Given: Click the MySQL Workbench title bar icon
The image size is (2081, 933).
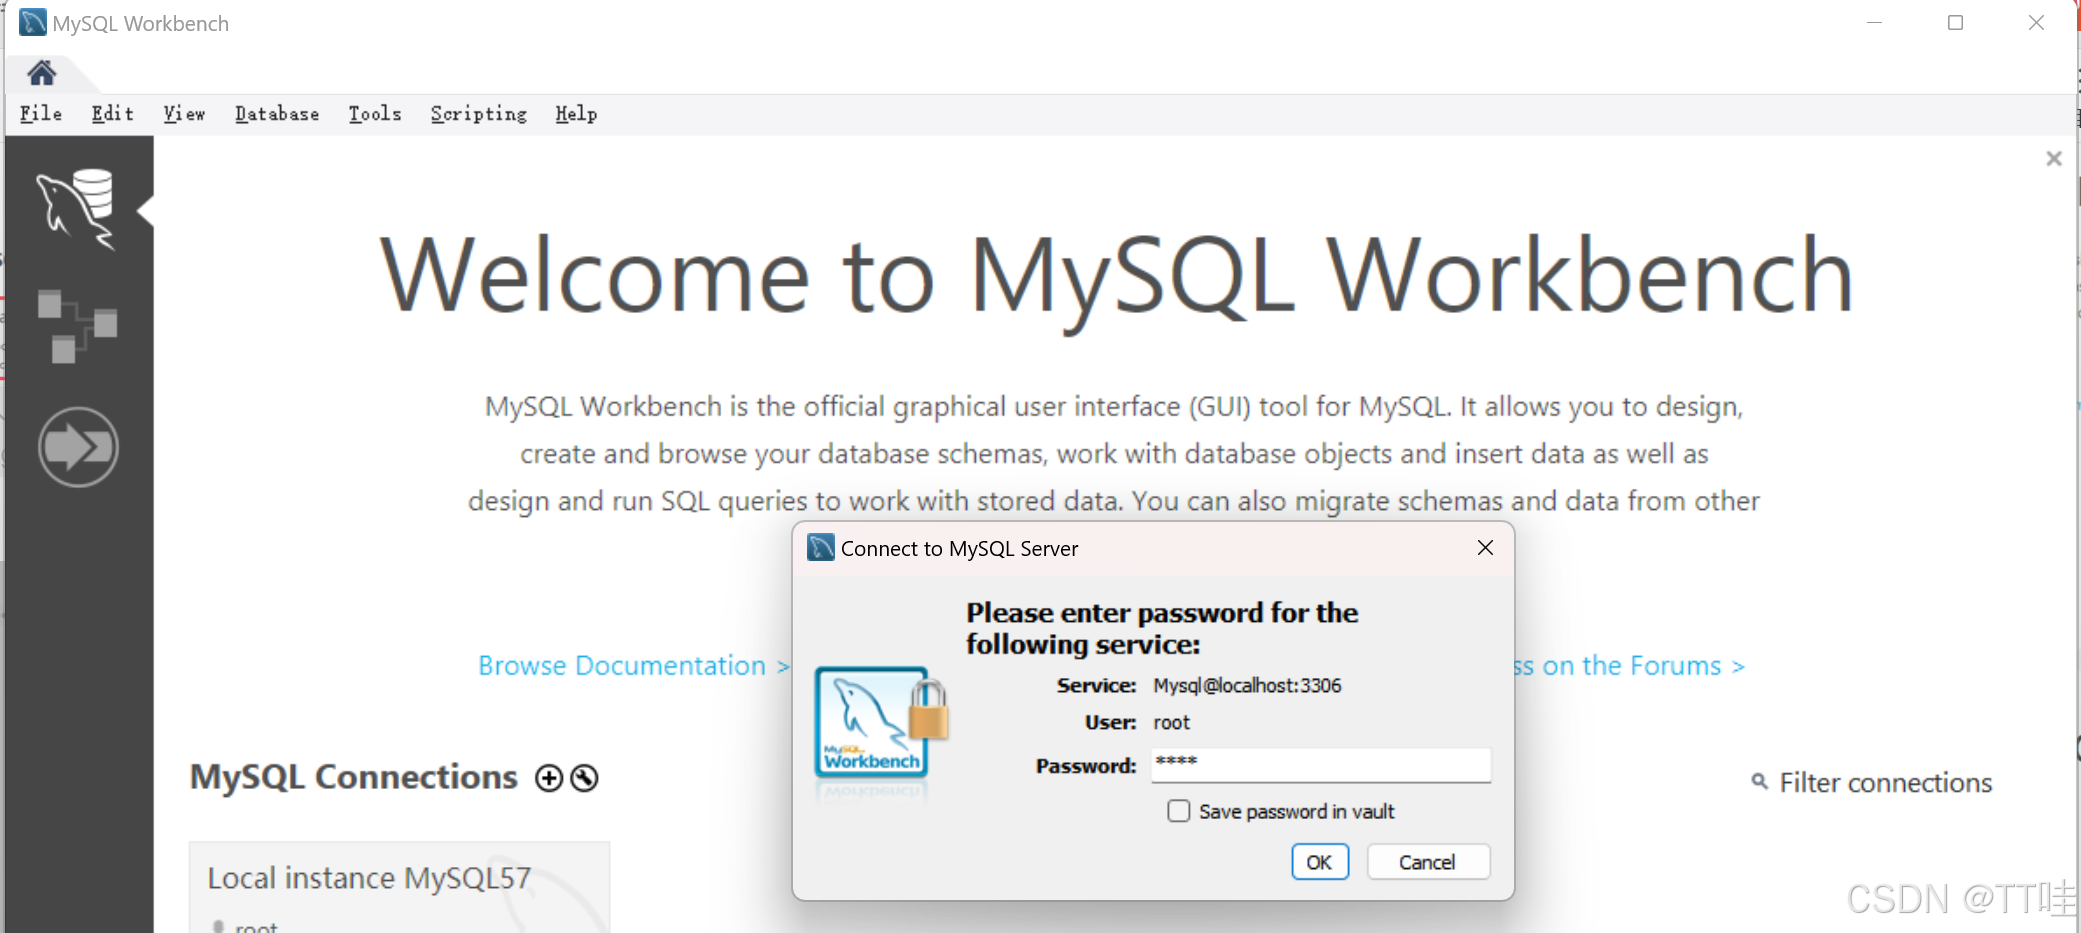Looking at the screenshot, I should [33, 22].
